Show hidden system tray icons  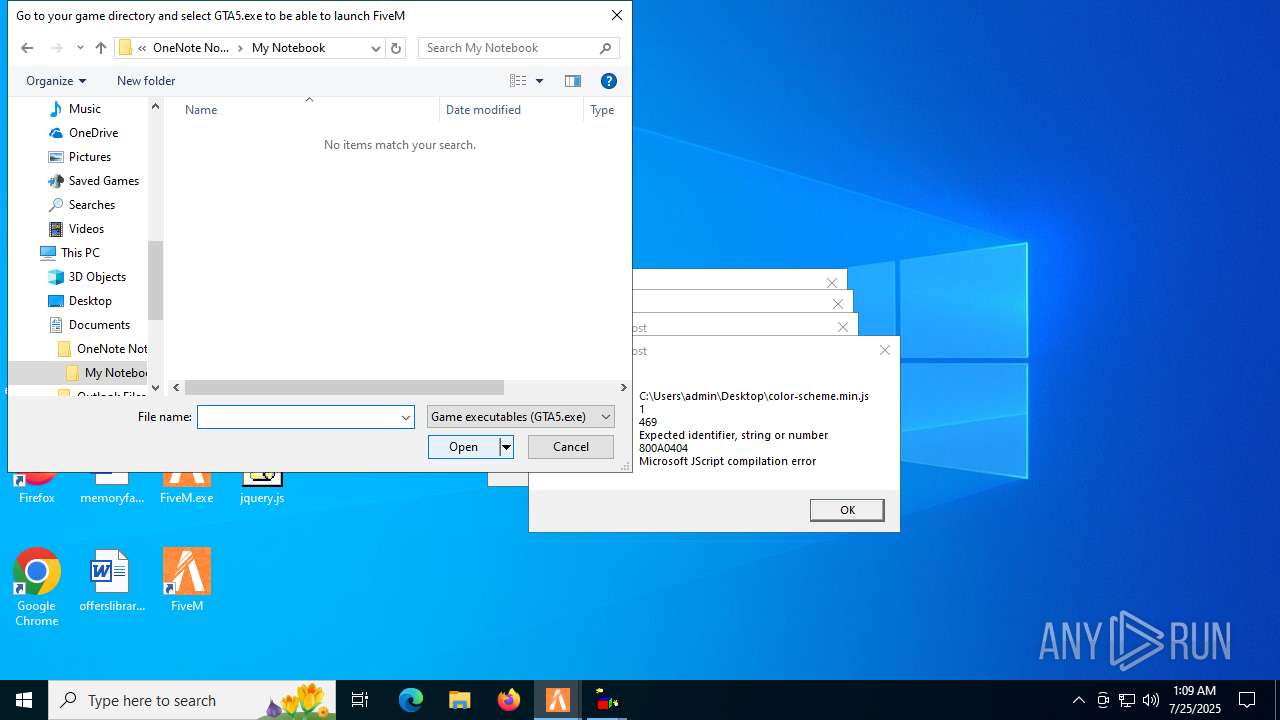pyautogui.click(x=1078, y=700)
